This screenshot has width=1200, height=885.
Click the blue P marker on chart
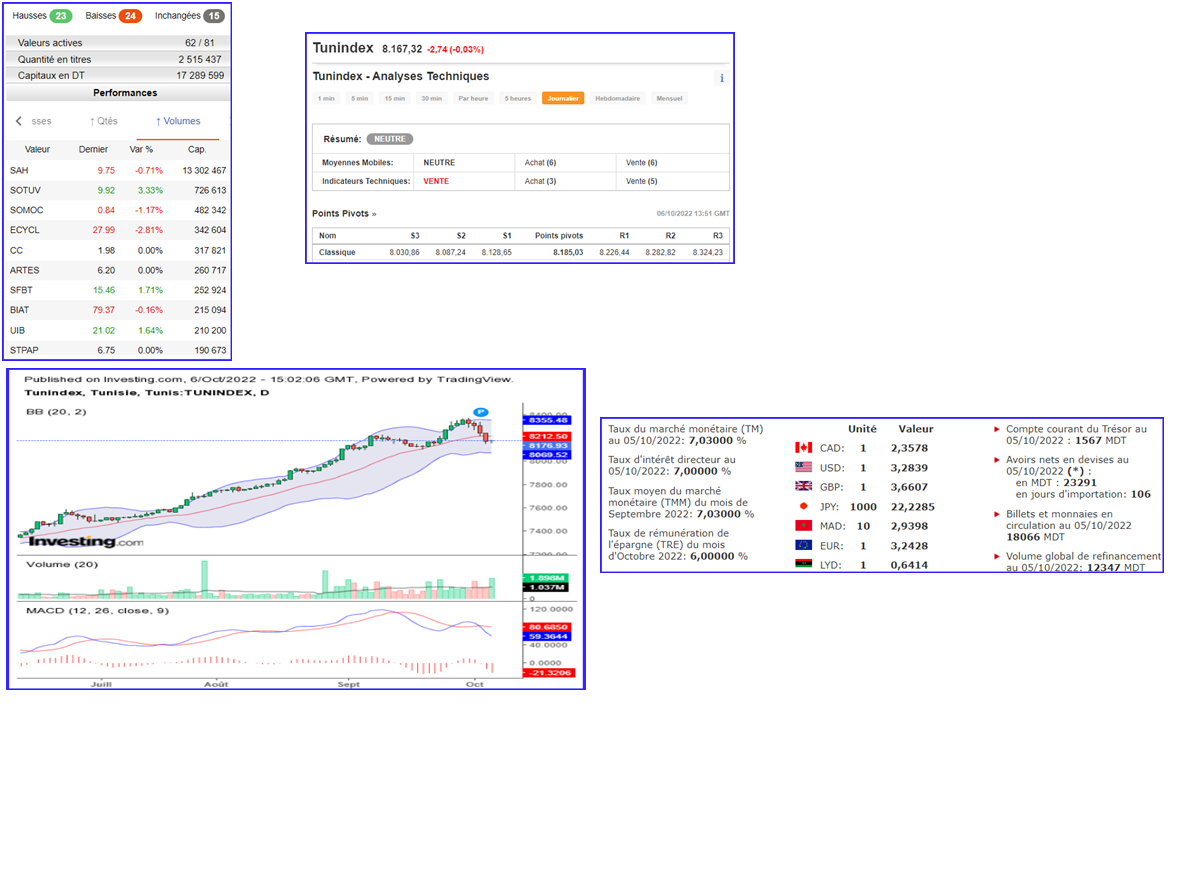click(481, 411)
